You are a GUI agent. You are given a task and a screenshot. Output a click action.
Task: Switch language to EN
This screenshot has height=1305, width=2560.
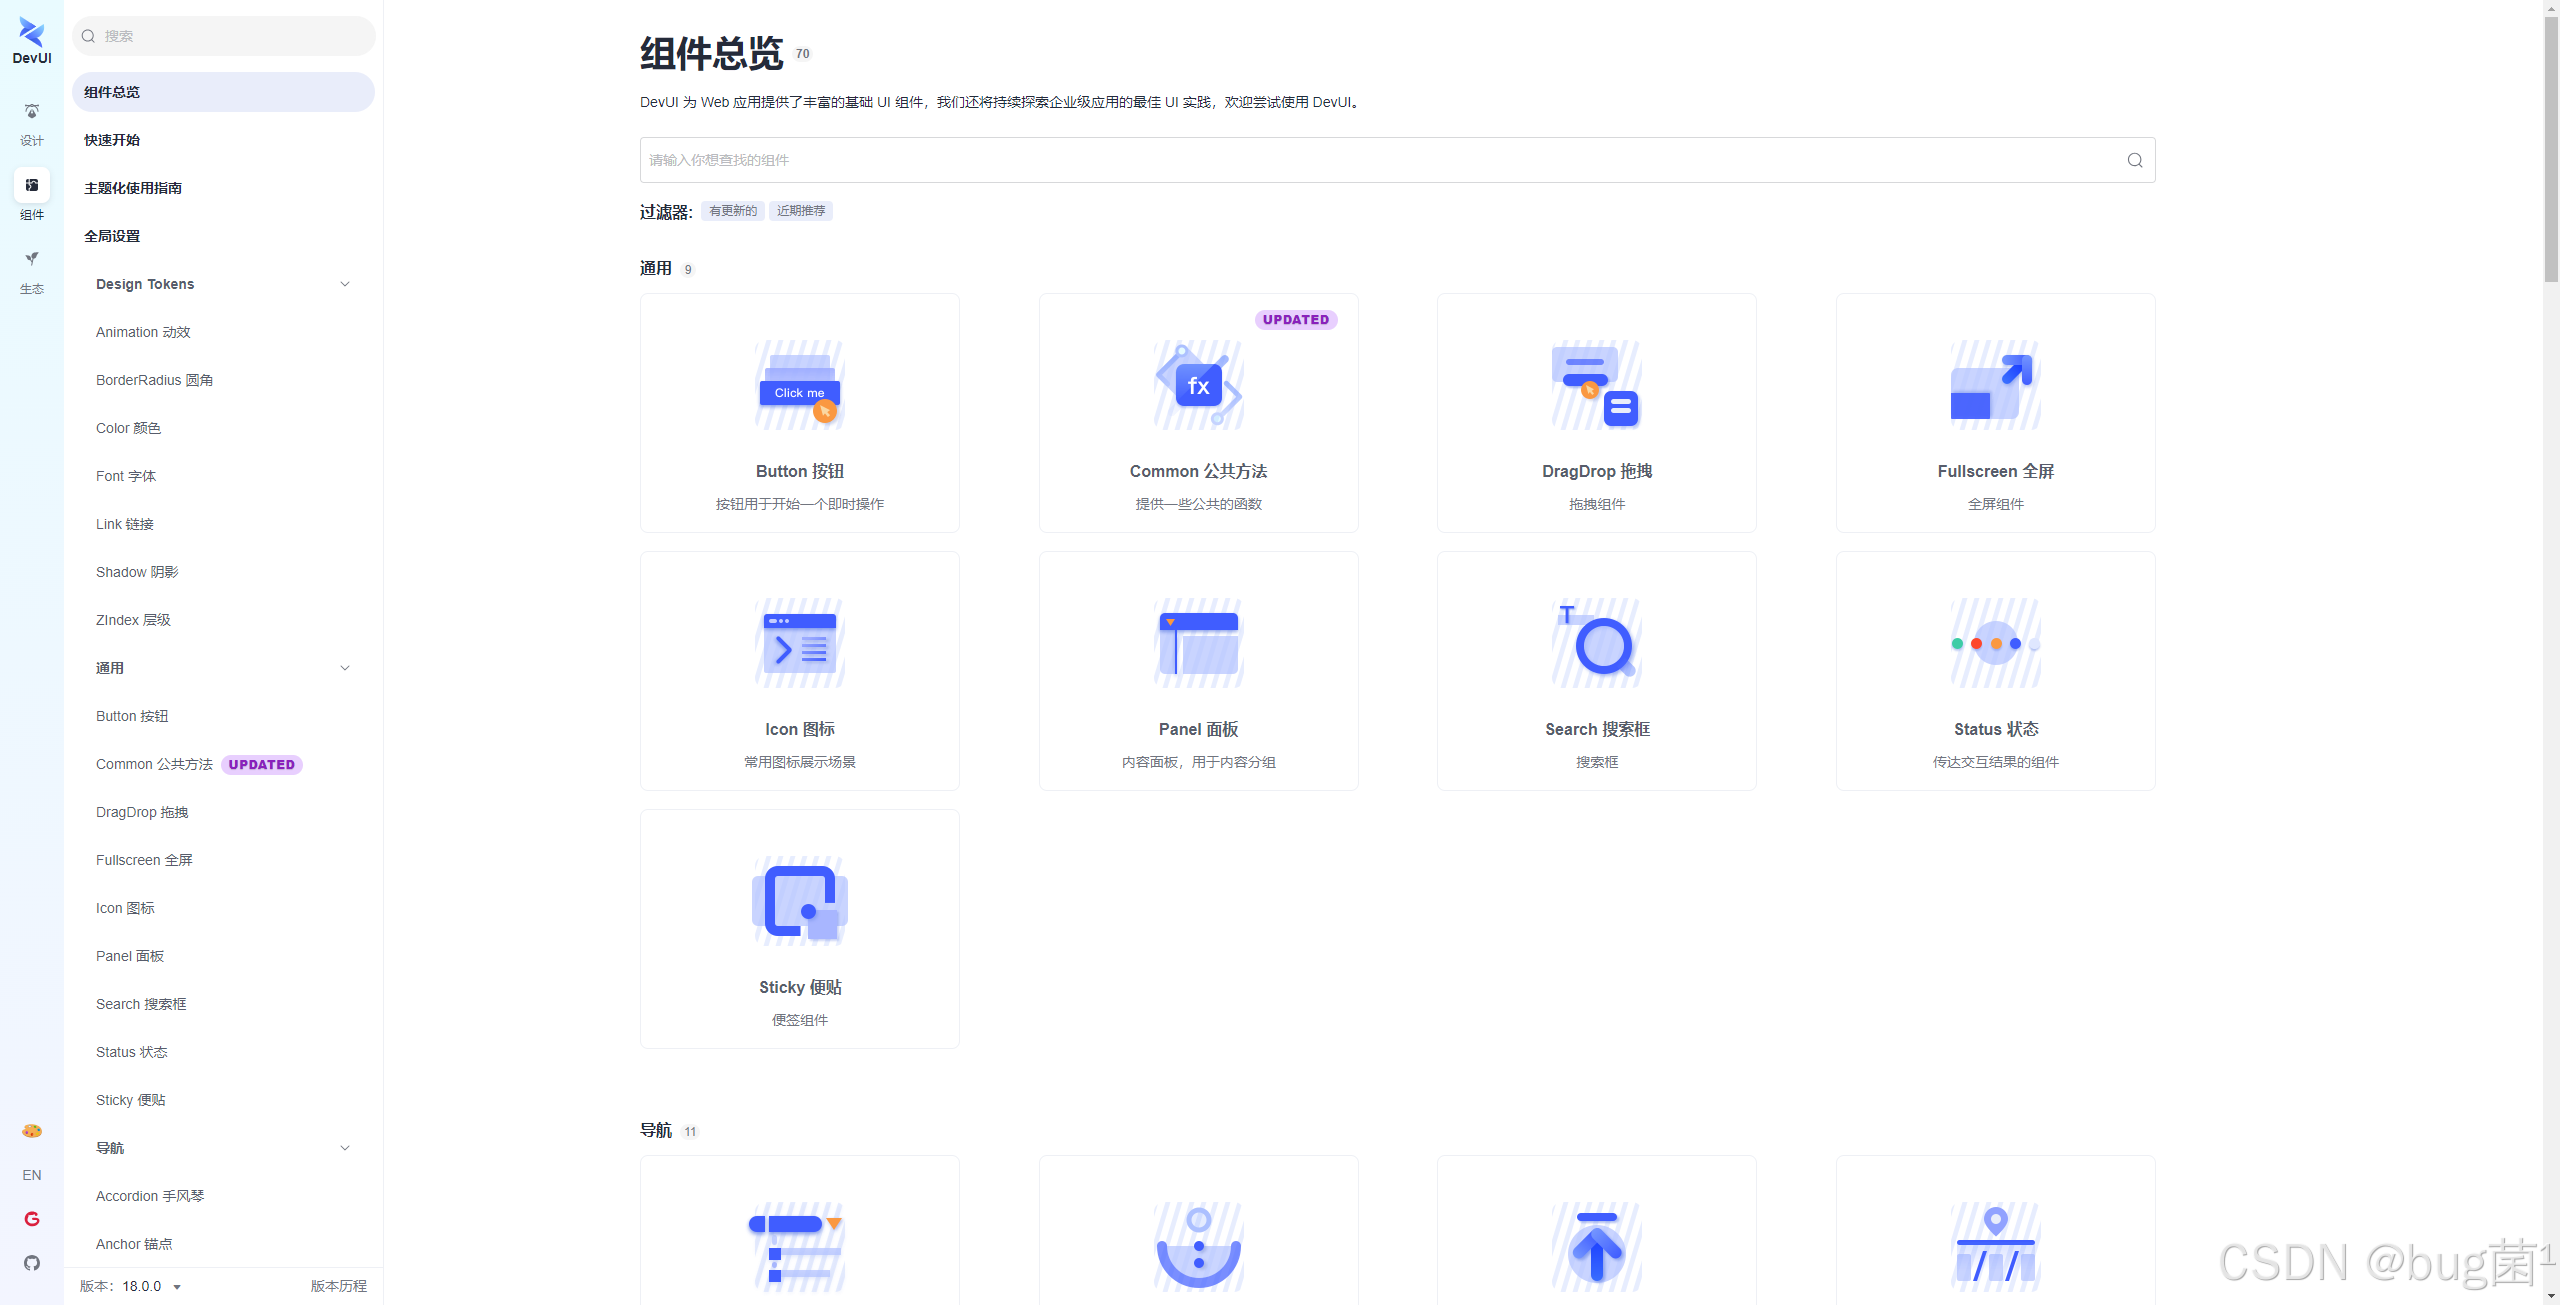pyautogui.click(x=32, y=1175)
